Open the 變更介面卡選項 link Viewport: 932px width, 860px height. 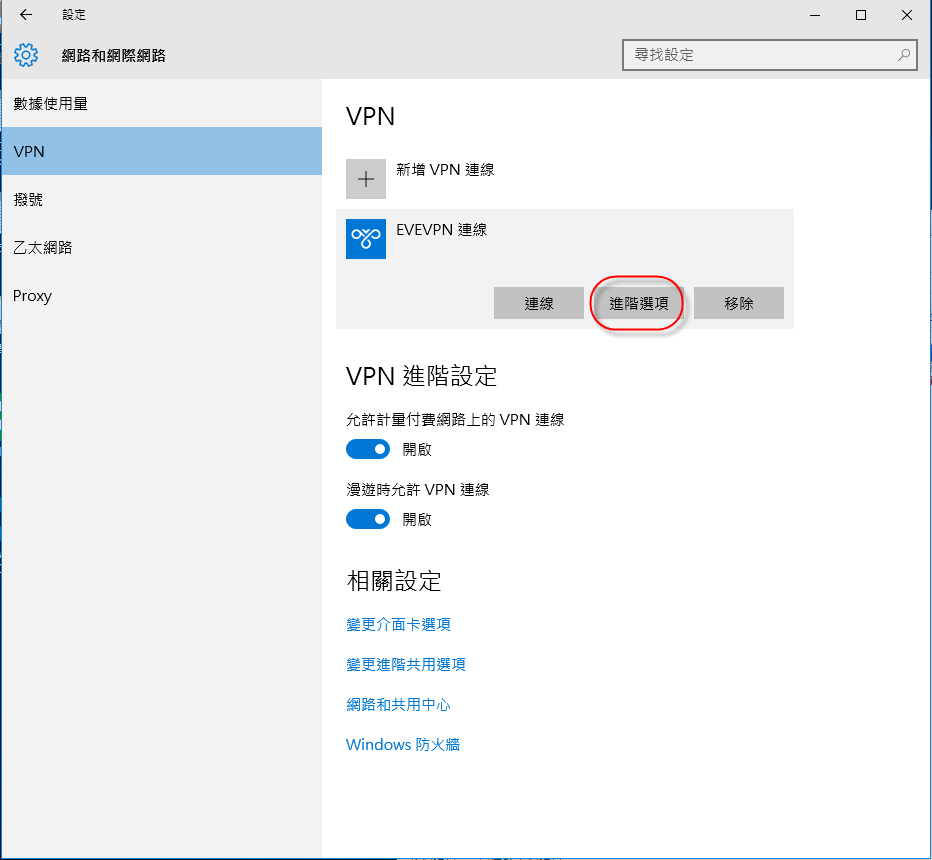coord(398,625)
